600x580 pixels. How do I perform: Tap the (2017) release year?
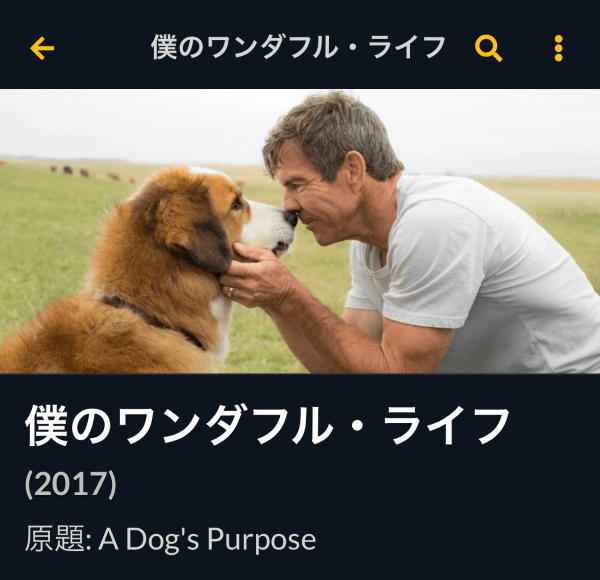click(x=71, y=484)
